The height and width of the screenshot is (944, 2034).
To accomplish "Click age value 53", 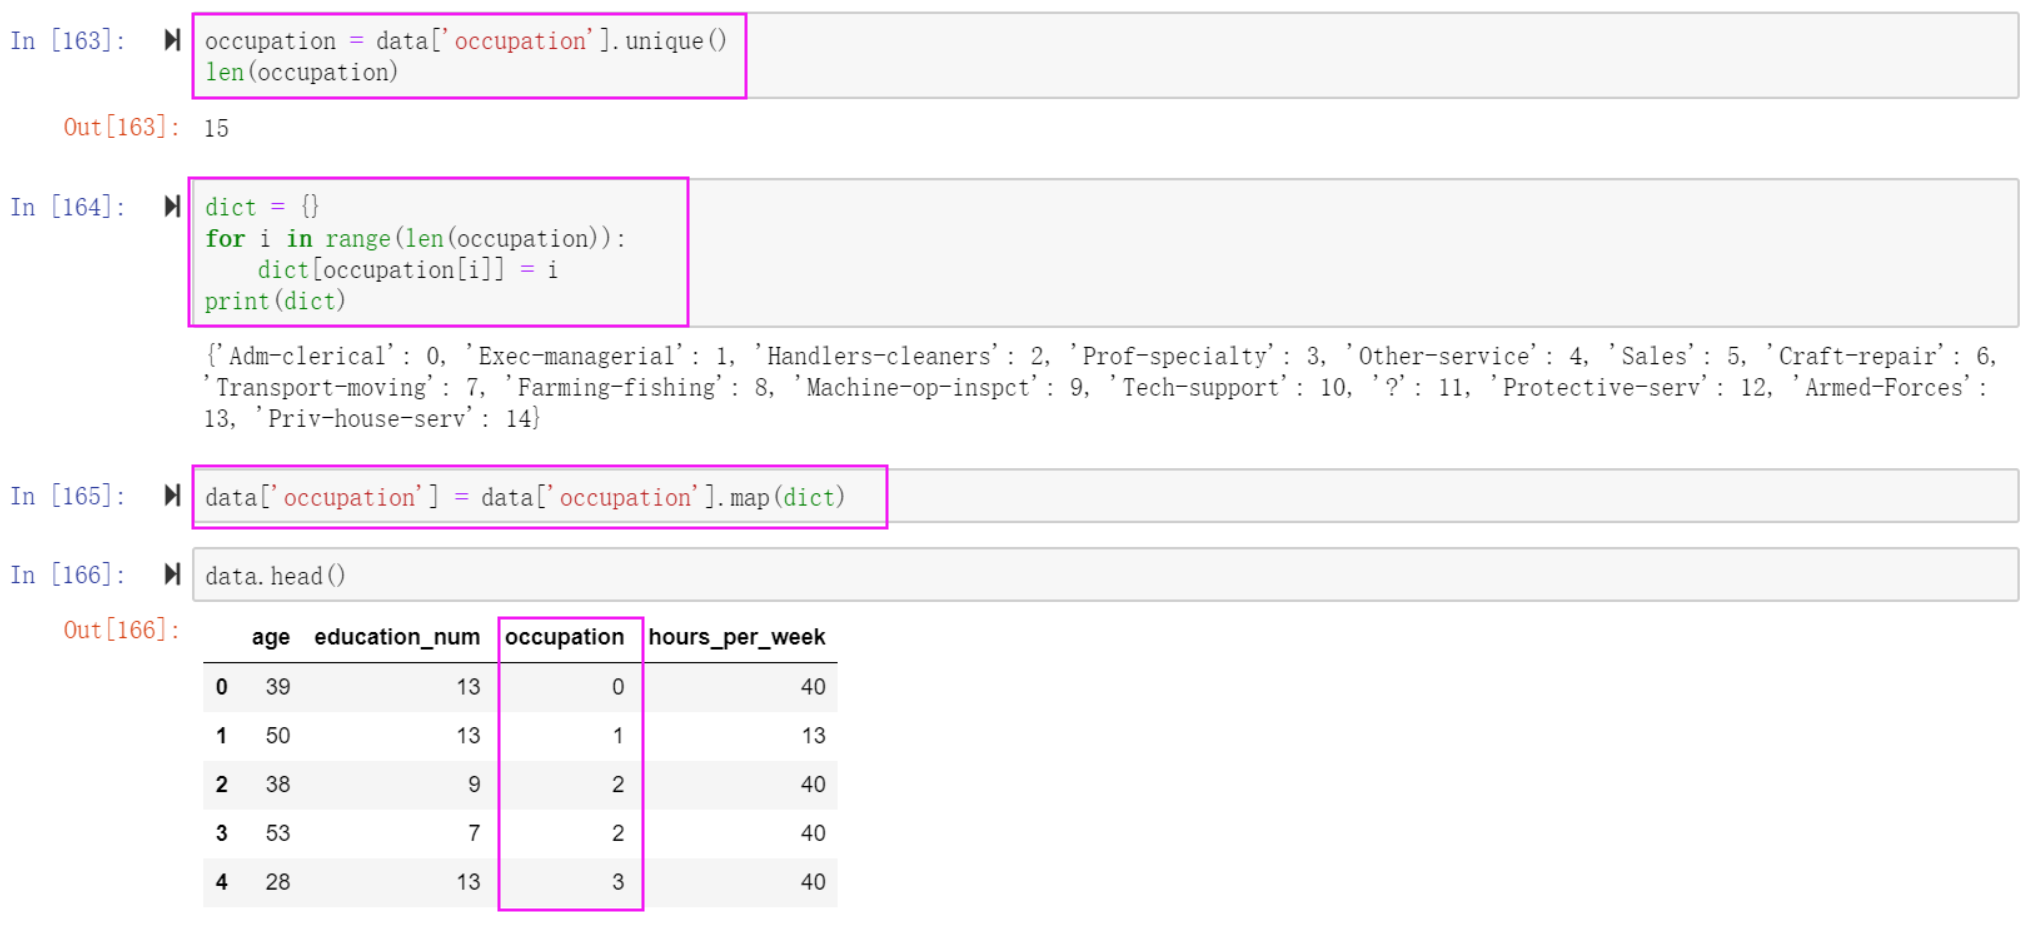I will [278, 833].
